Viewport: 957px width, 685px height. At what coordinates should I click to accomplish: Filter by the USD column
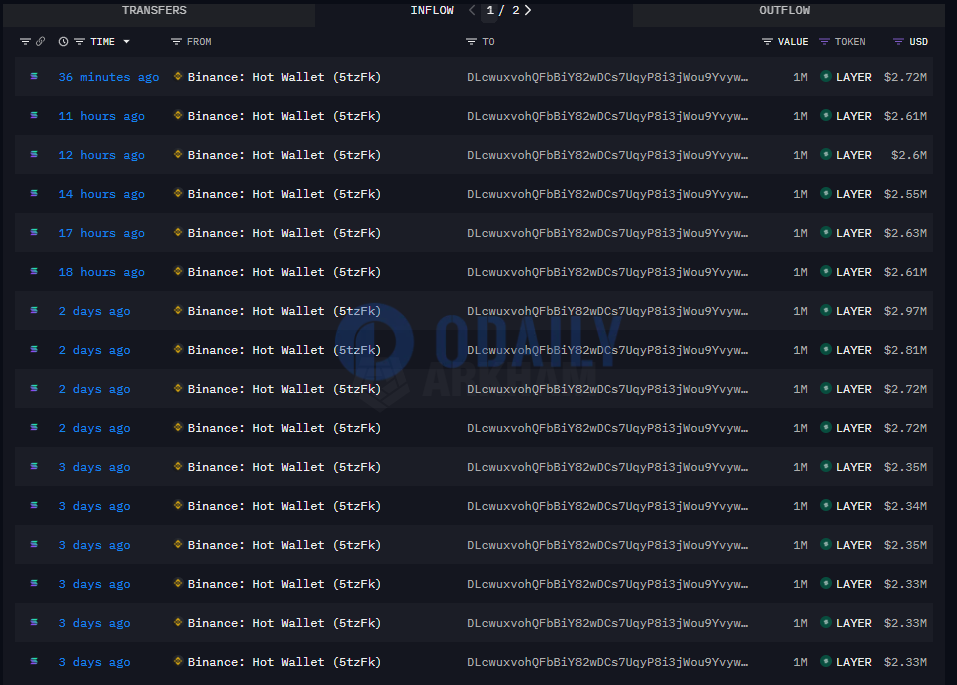[898, 42]
